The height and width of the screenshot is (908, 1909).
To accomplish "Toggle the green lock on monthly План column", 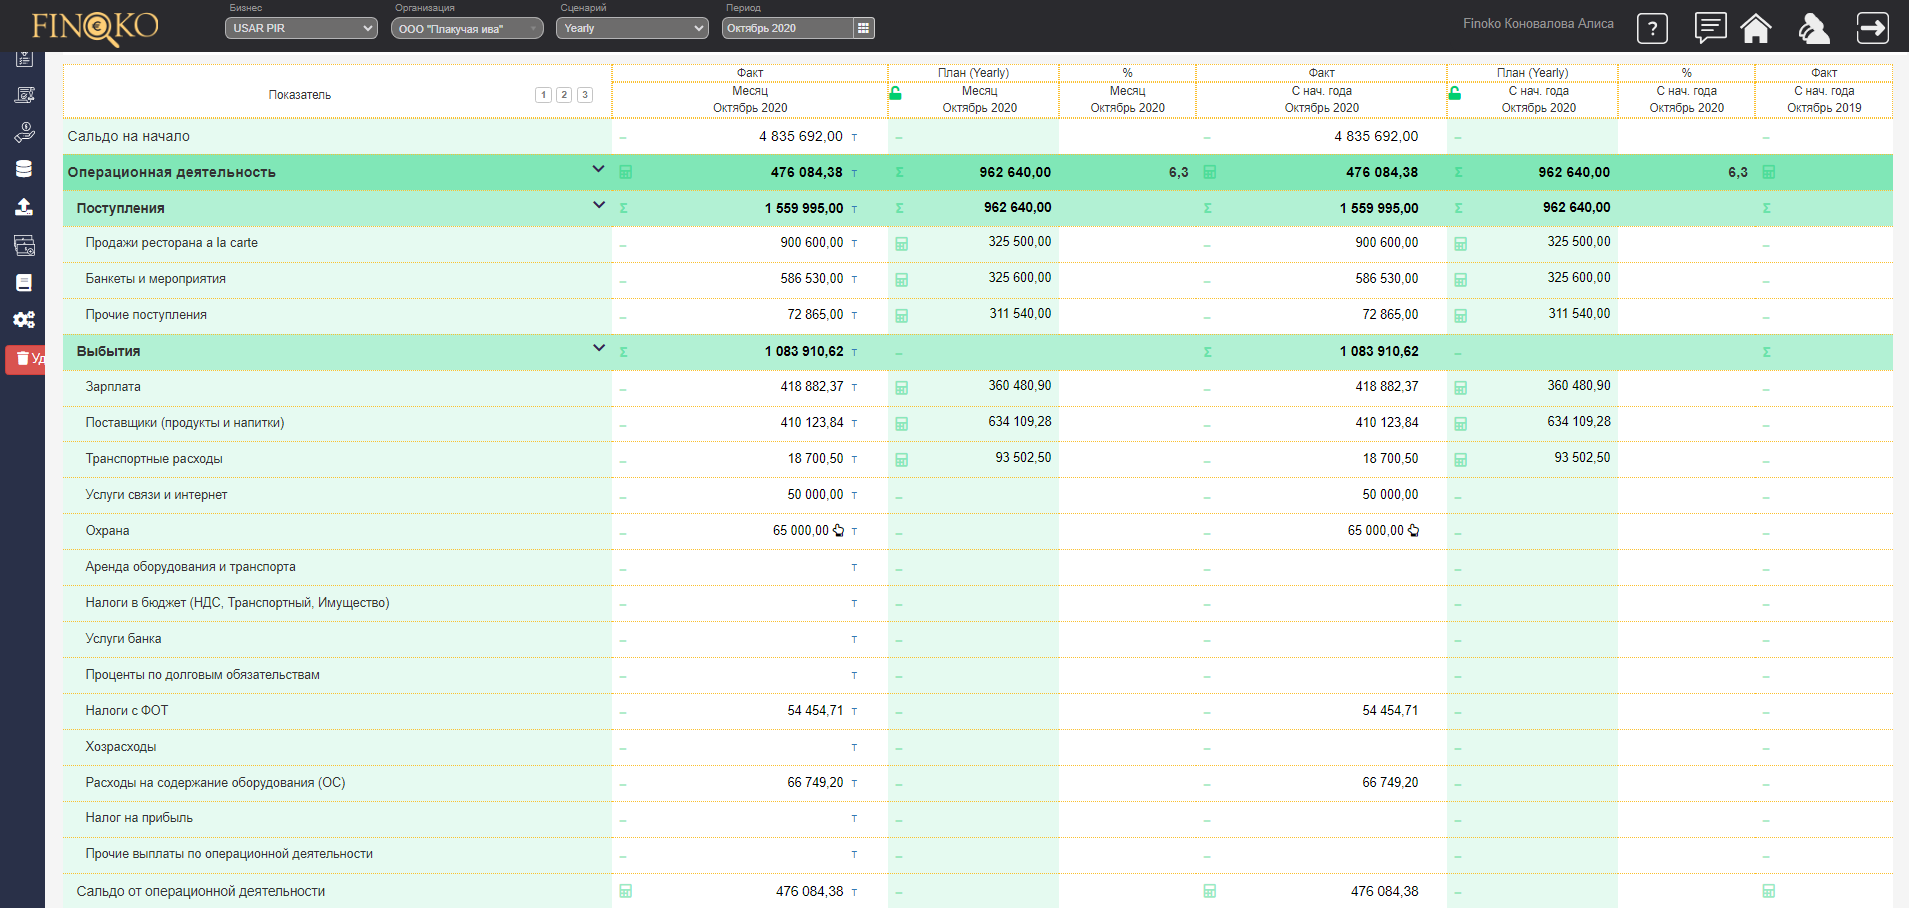I will click(x=896, y=93).
